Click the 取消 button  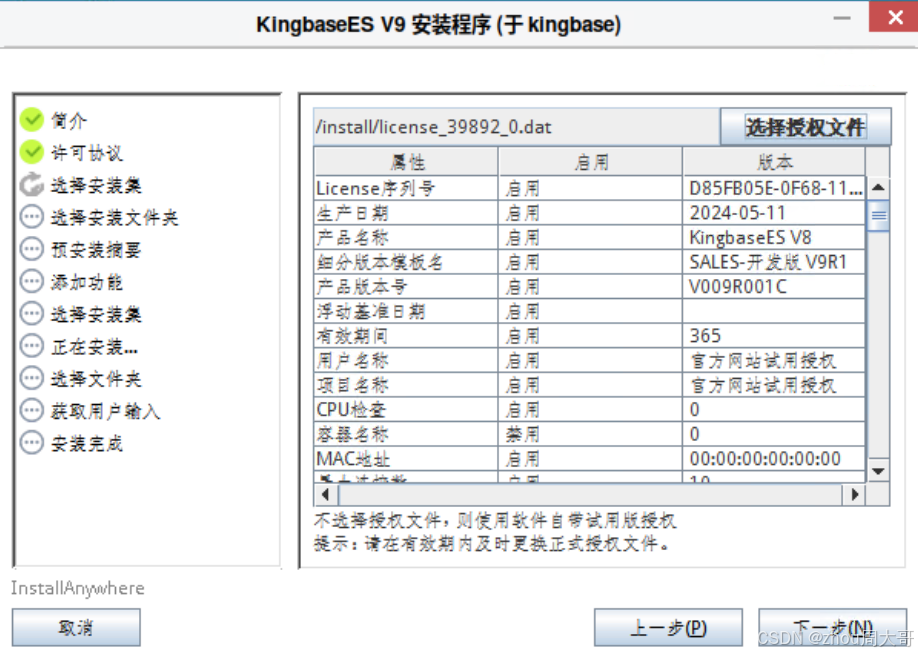click(x=76, y=627)
